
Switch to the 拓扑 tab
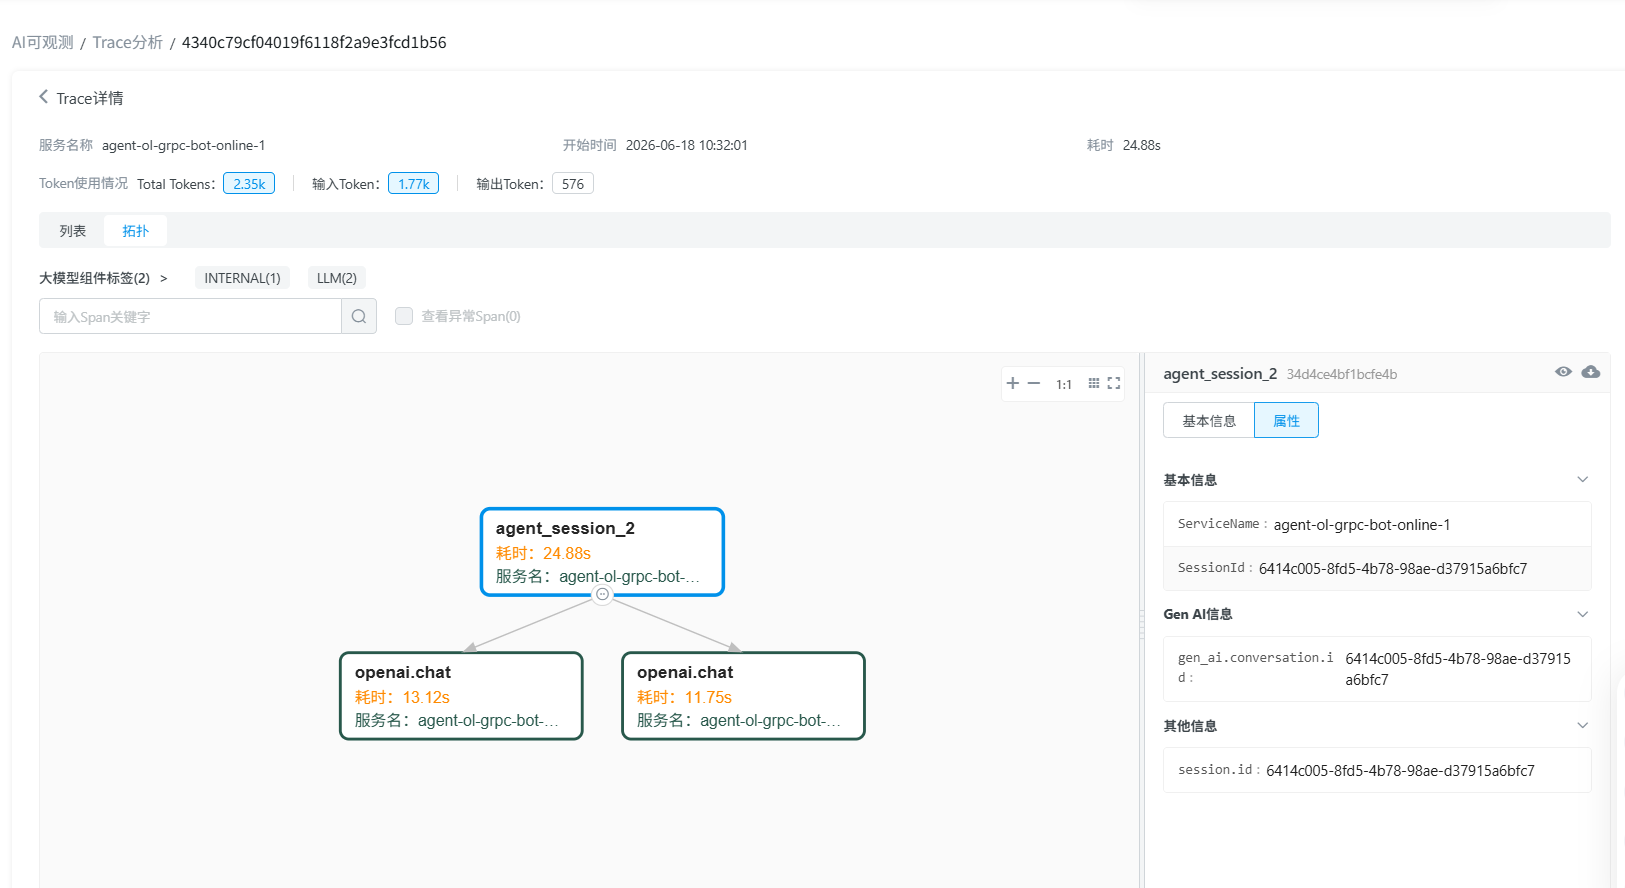(x=136, y=231)
